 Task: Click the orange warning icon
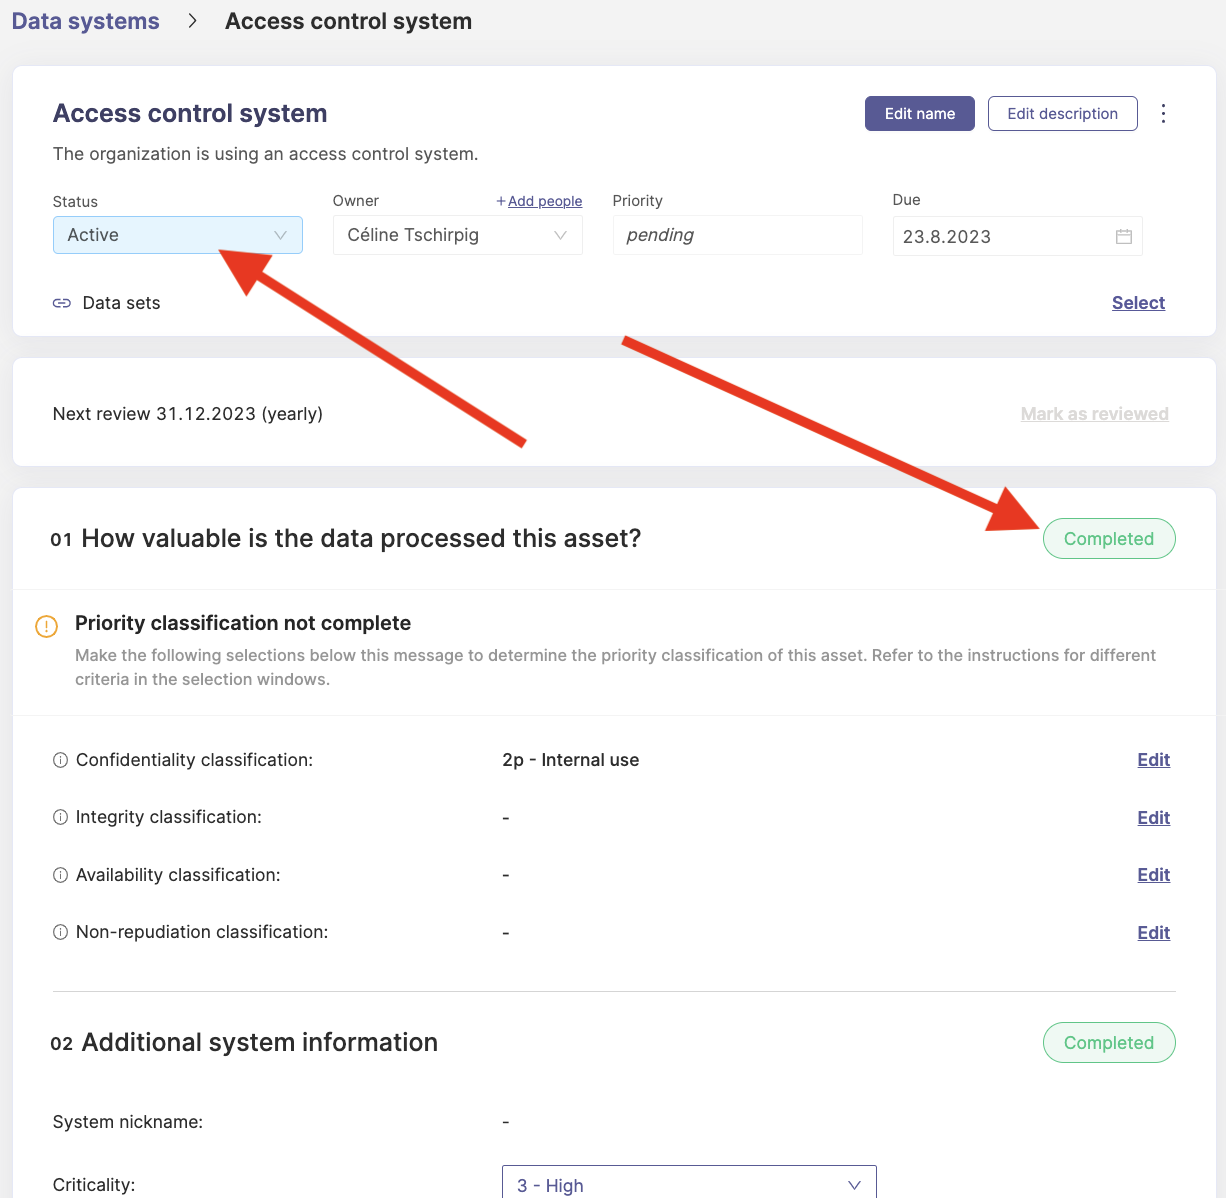tap(47, 626)
